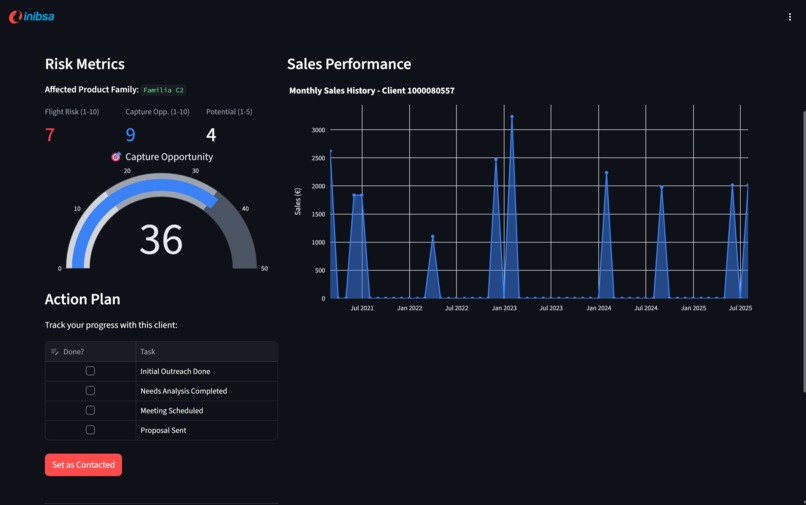Screen dimensions: 806x505
Task: Open the three-dot main menu
Action: pyautogui.click(x=790, y=17)
